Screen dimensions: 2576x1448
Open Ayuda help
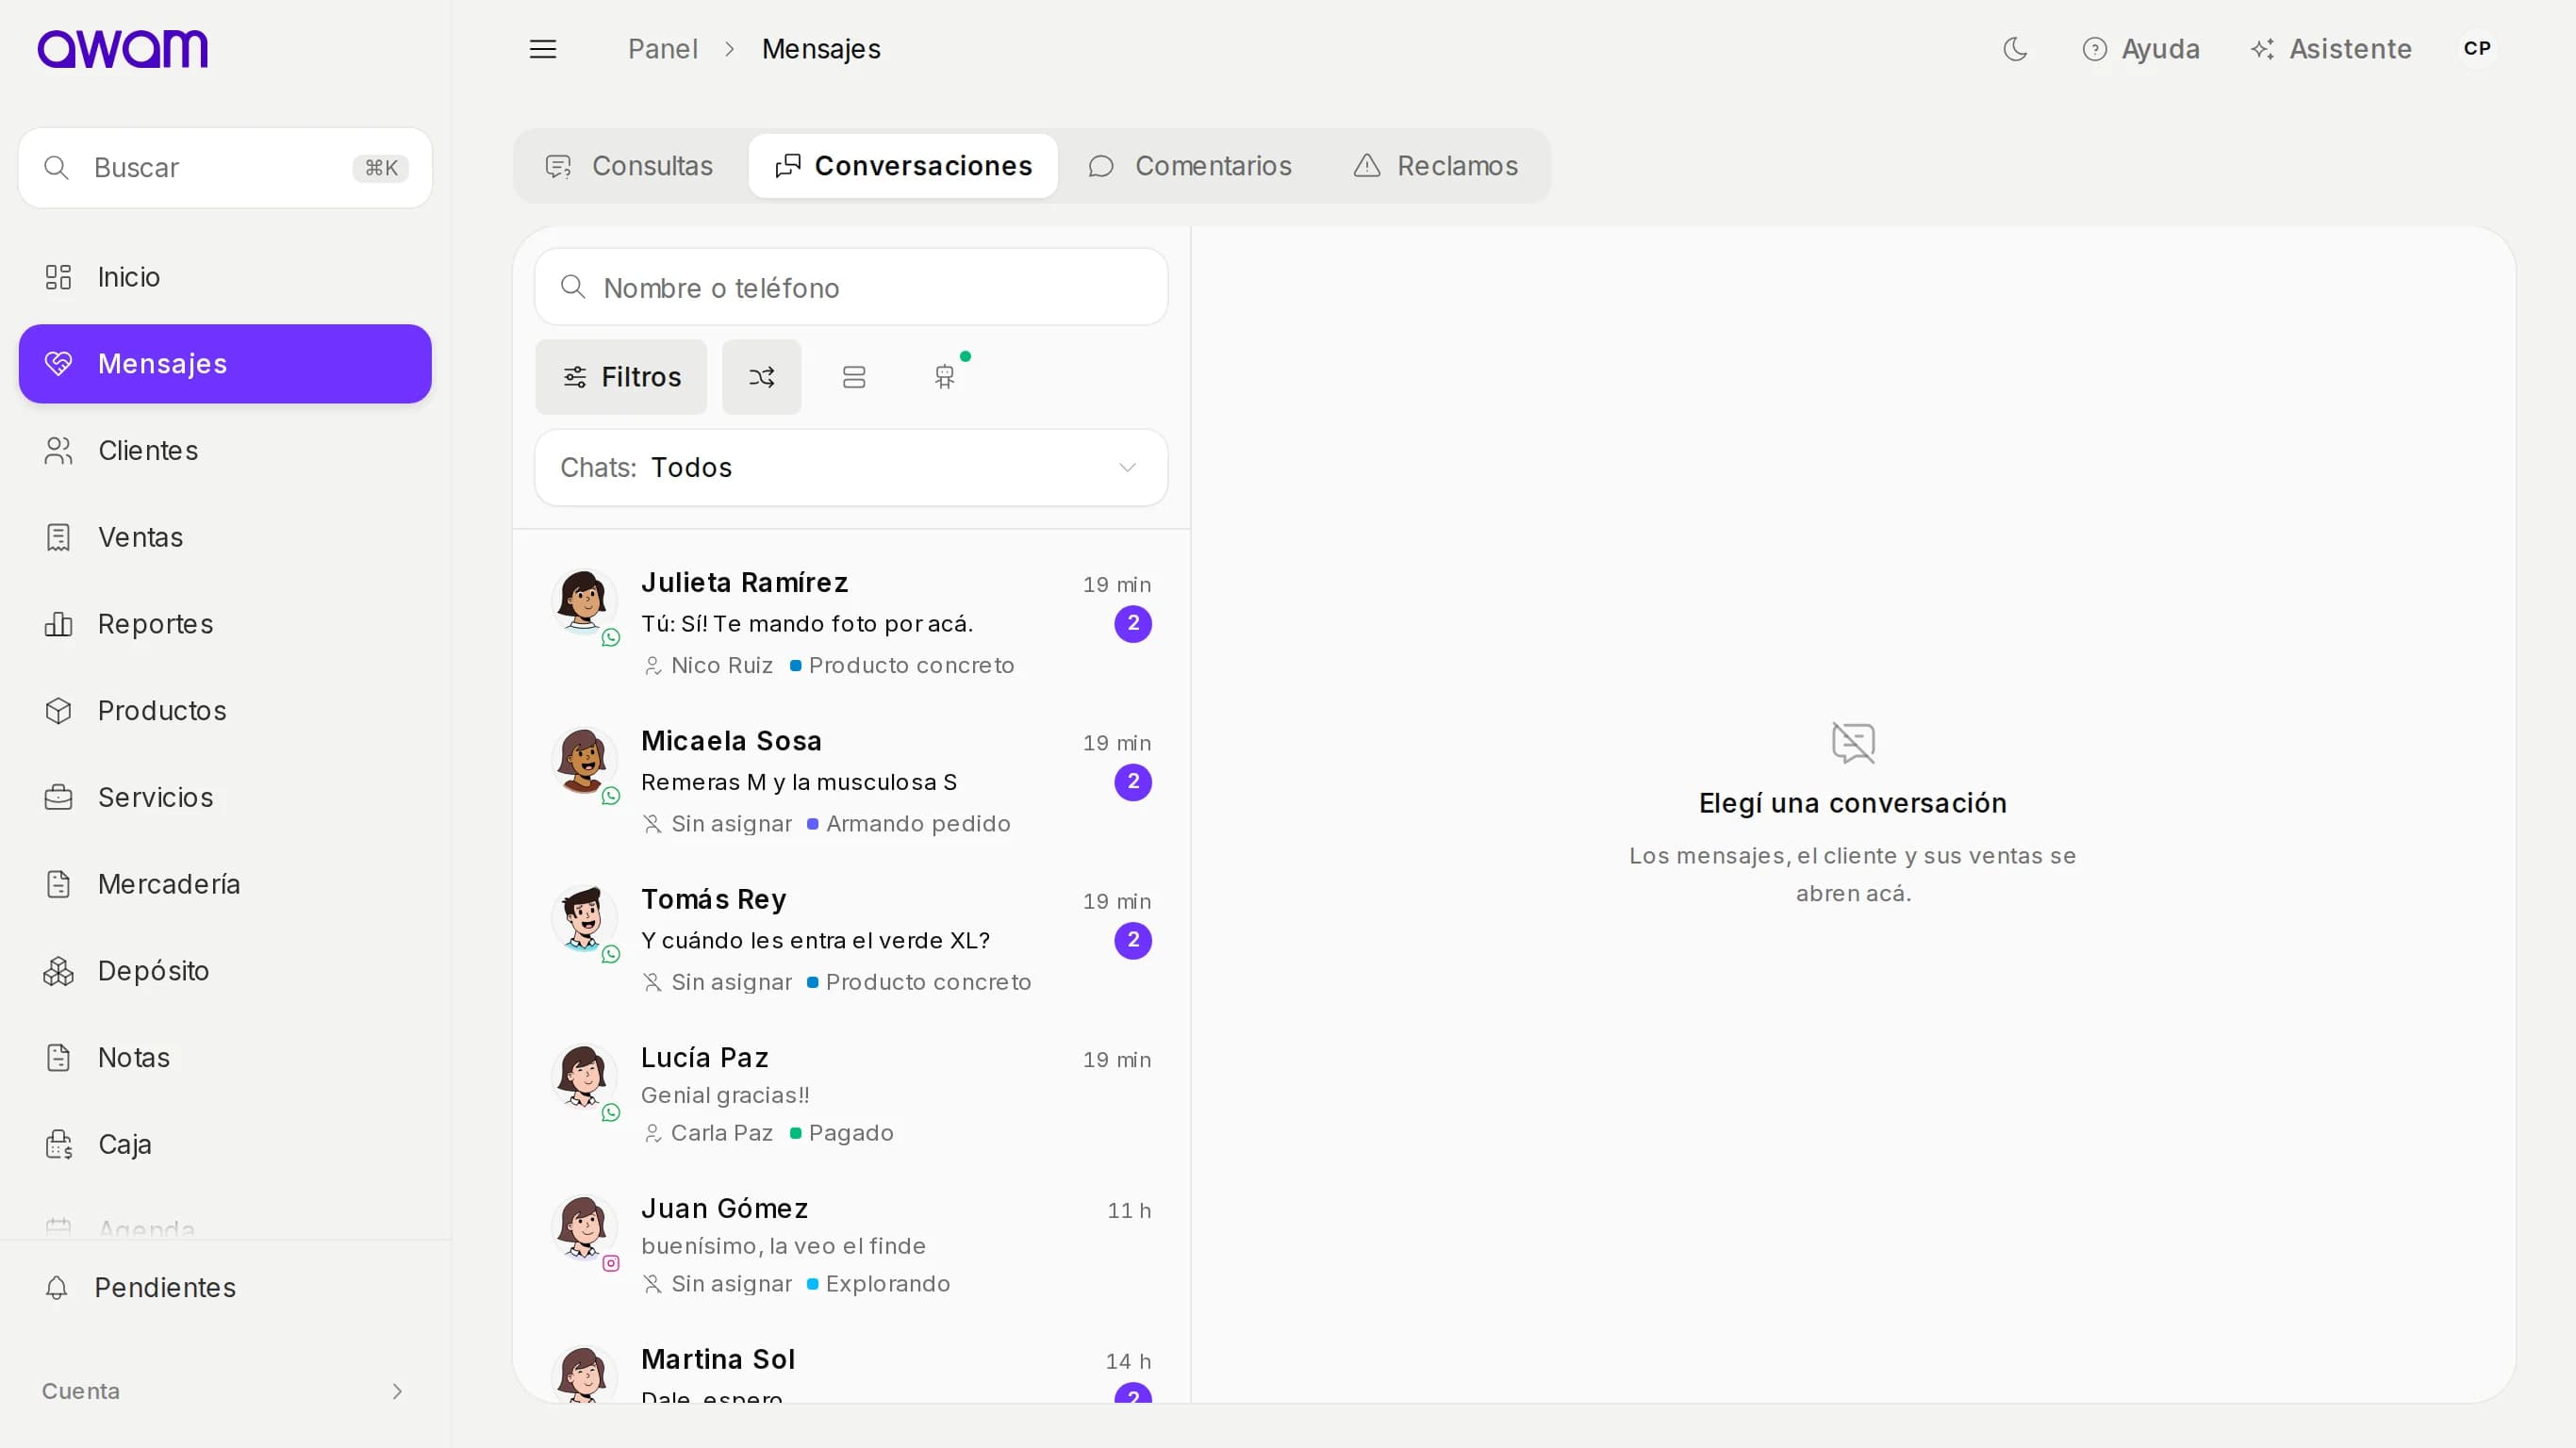(x=2141, y=49)
